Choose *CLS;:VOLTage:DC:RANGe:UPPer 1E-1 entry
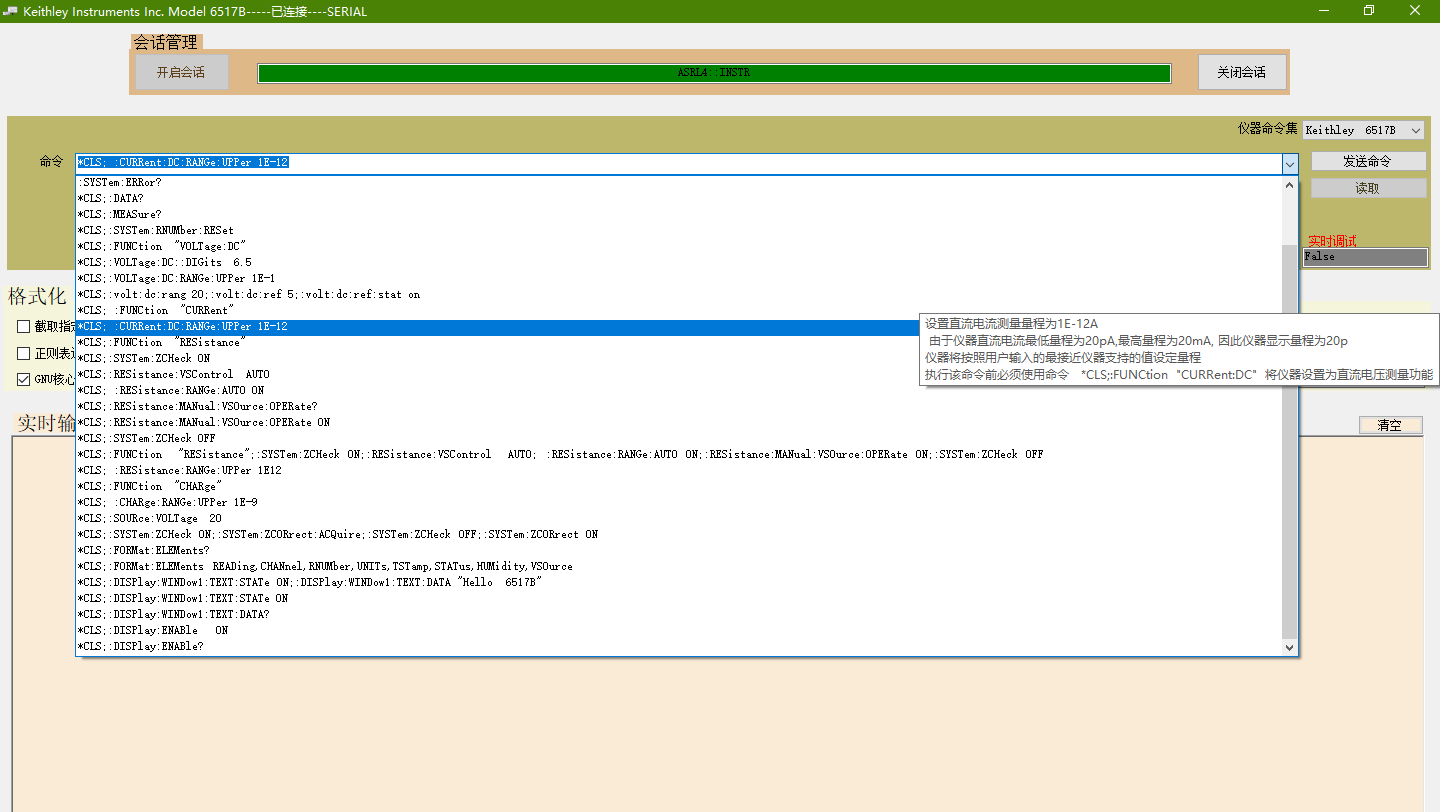Viewport: 1440px width, 812px height. click(x=679, y=278)
